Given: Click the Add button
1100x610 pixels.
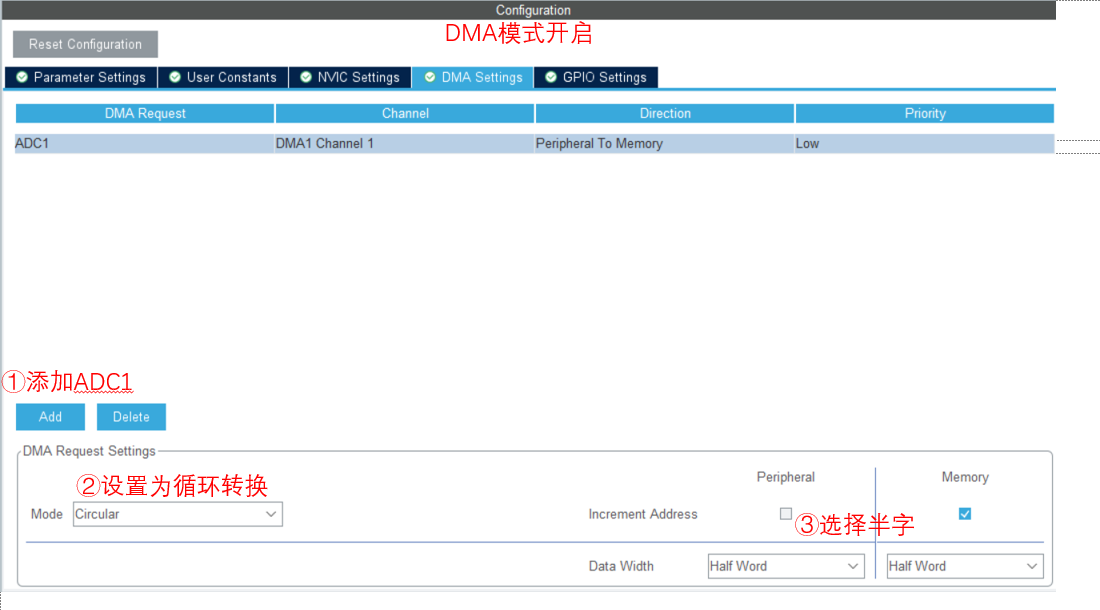Looking at the screenshot, I should pos(50,416).
